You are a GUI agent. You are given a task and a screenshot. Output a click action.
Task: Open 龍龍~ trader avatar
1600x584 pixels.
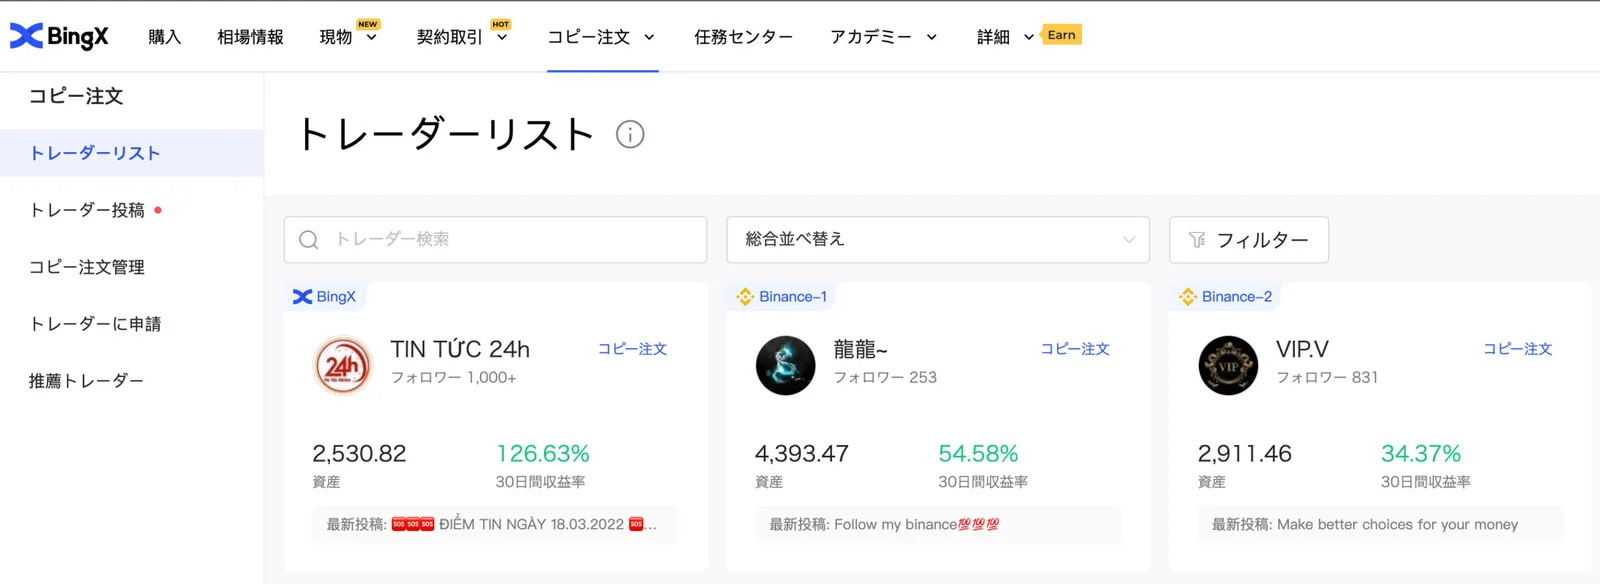(x=785, y=366)
